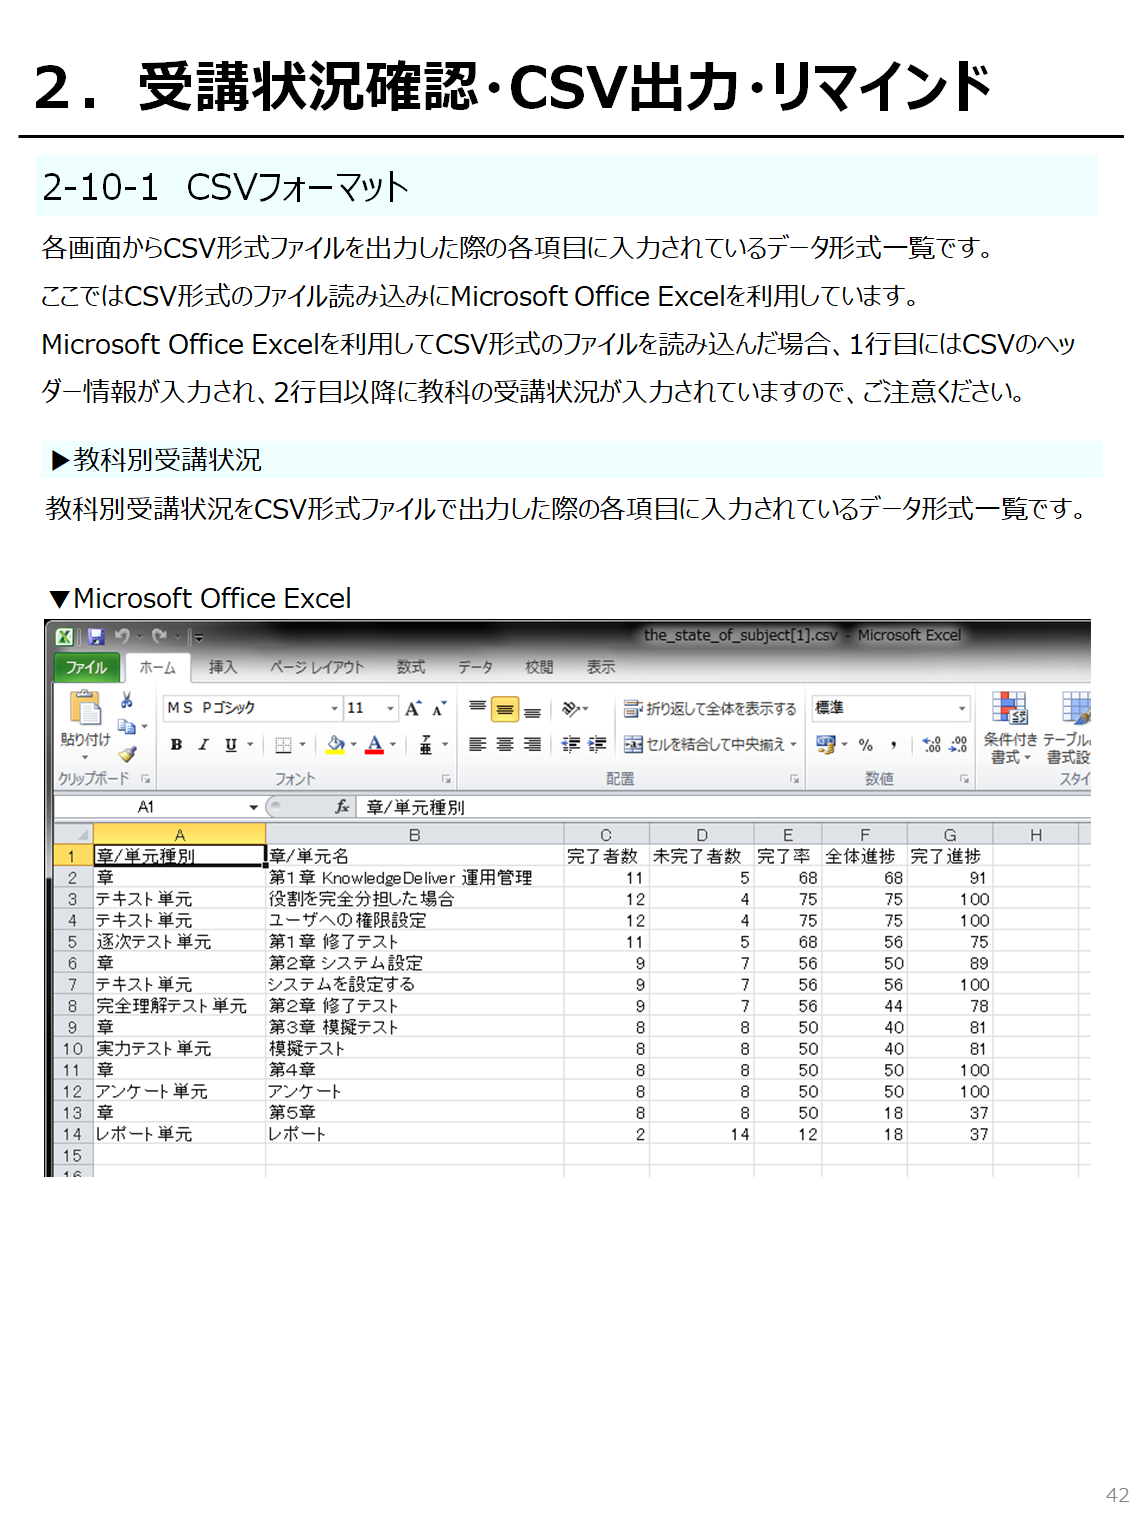The width and height of the screenshot is (1138, 1517).
Task: Click the Paste (貼り付け) clipboard icon
Action: [x=85, y=709]
